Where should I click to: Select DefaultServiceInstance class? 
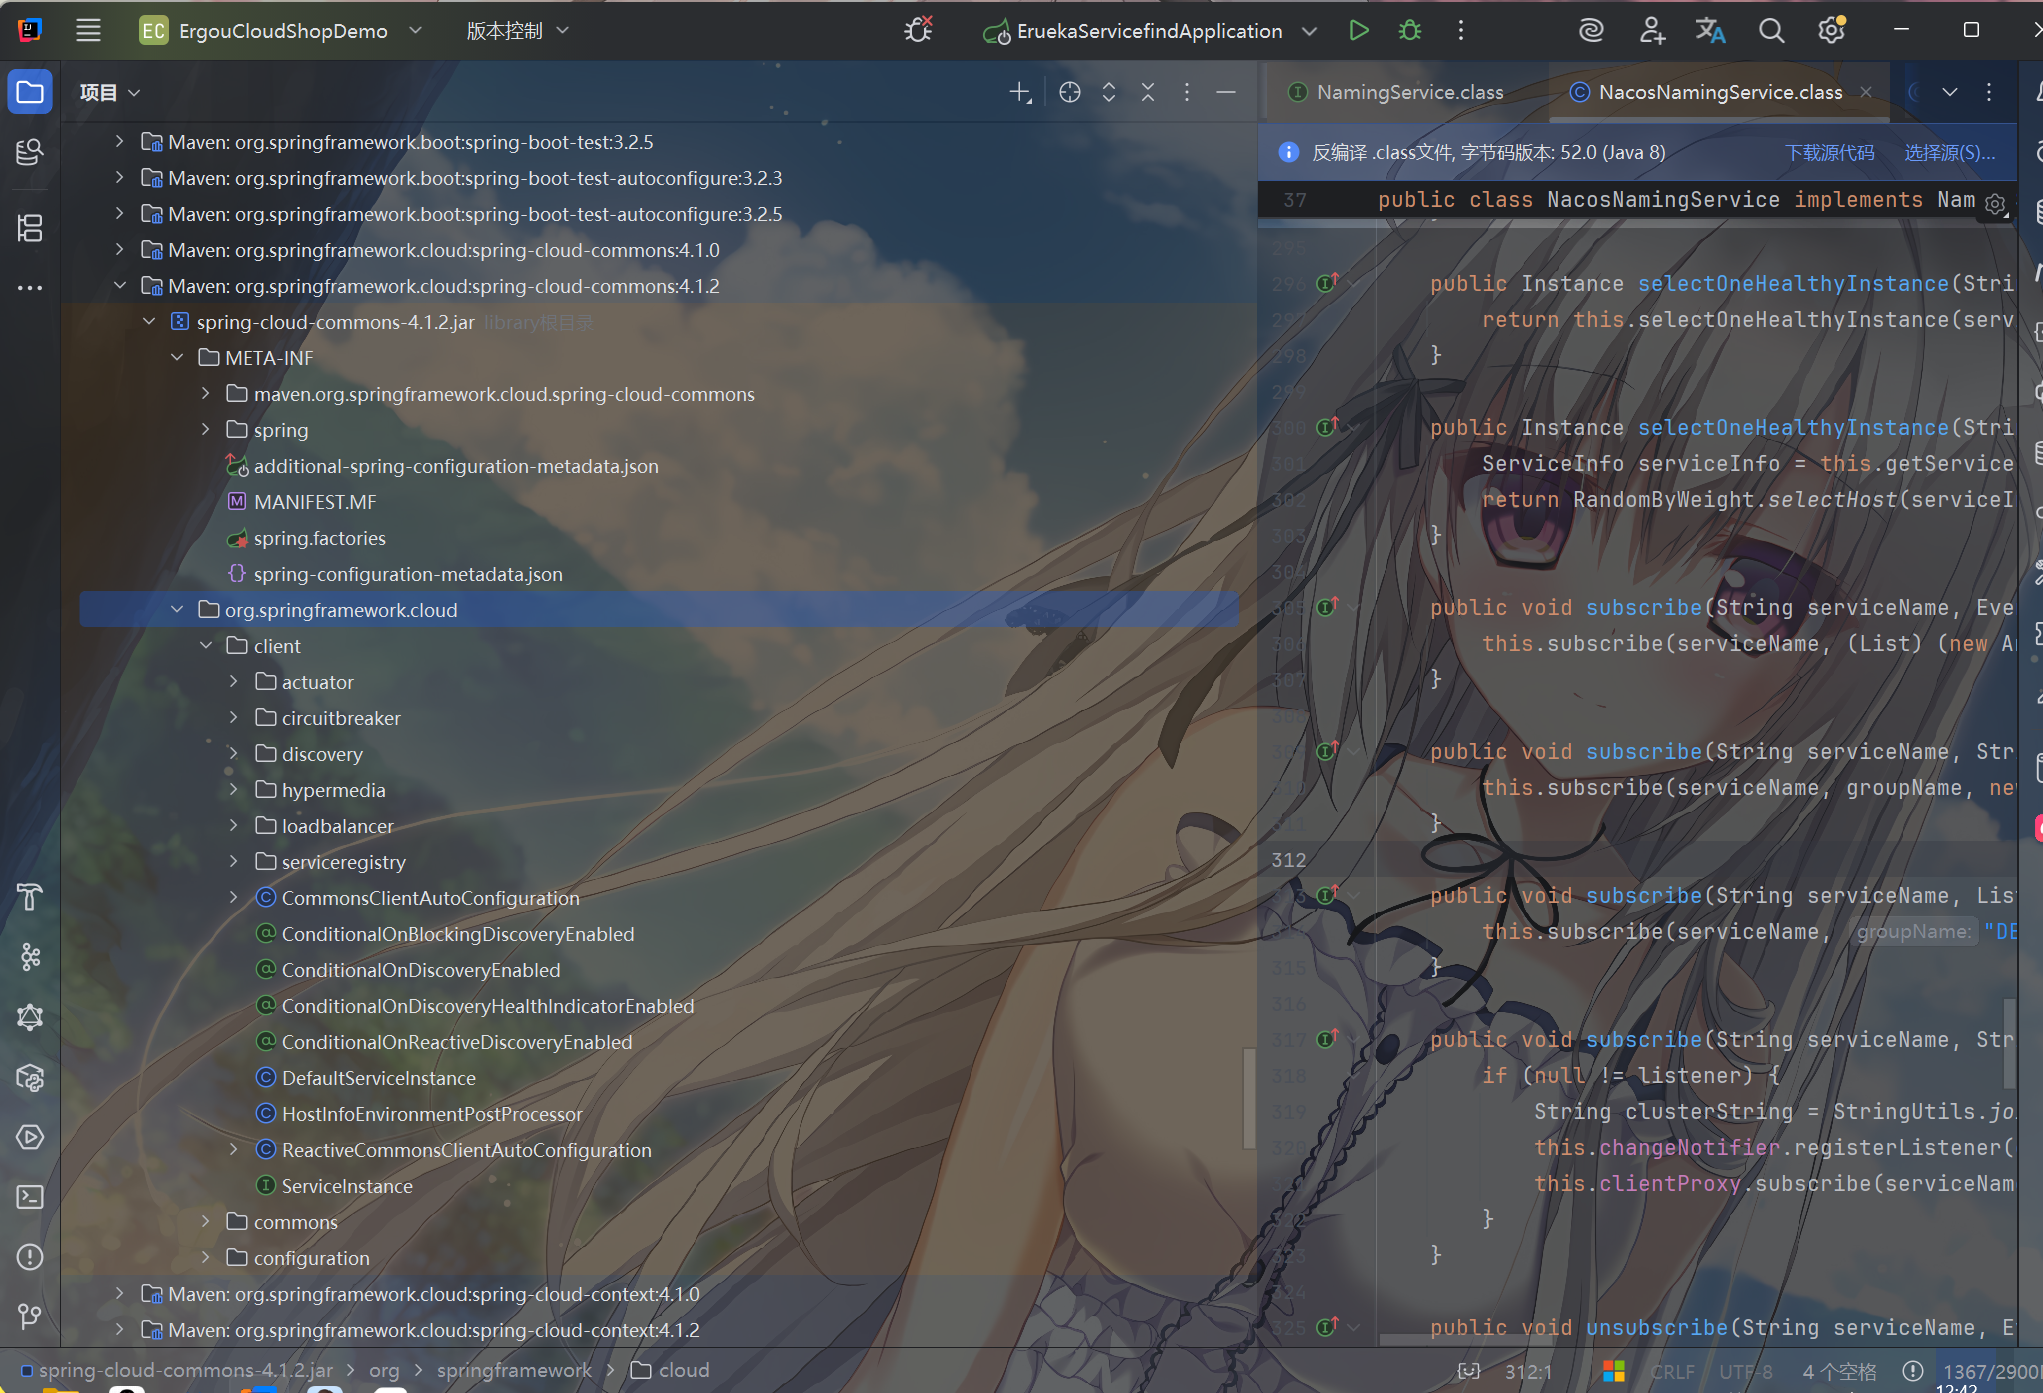coord(378,1078)
